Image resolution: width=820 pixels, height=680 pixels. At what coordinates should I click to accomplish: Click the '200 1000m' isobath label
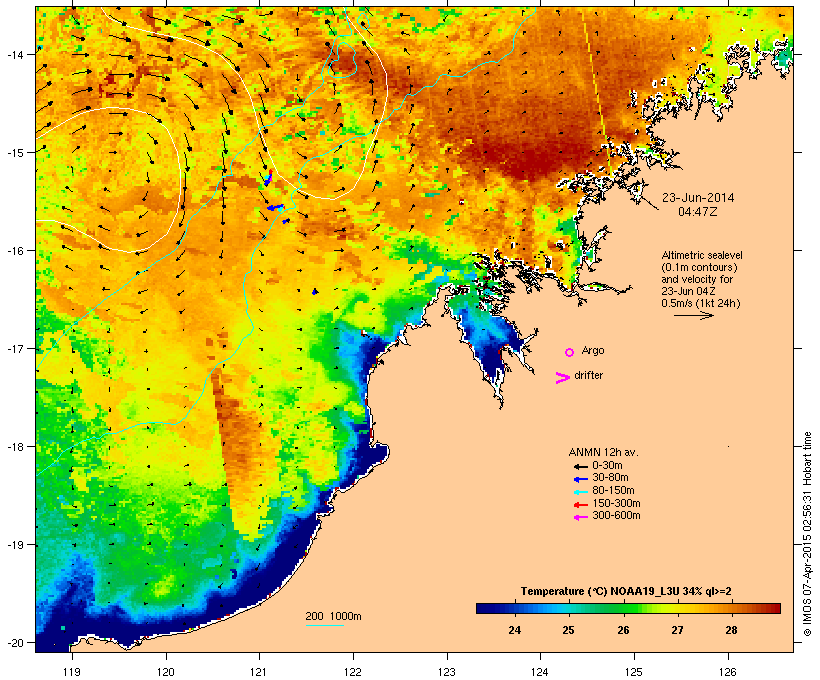[333, 616]
